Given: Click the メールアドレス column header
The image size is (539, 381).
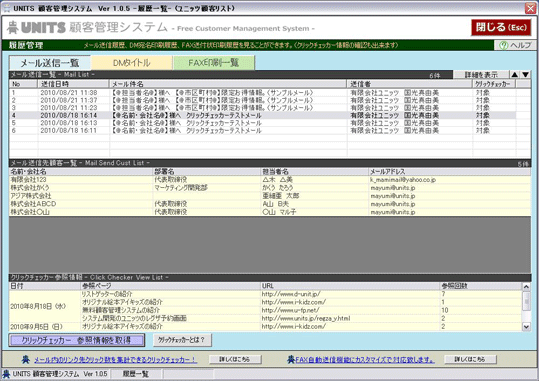Looking at the screenshot, I should point(450,171).
